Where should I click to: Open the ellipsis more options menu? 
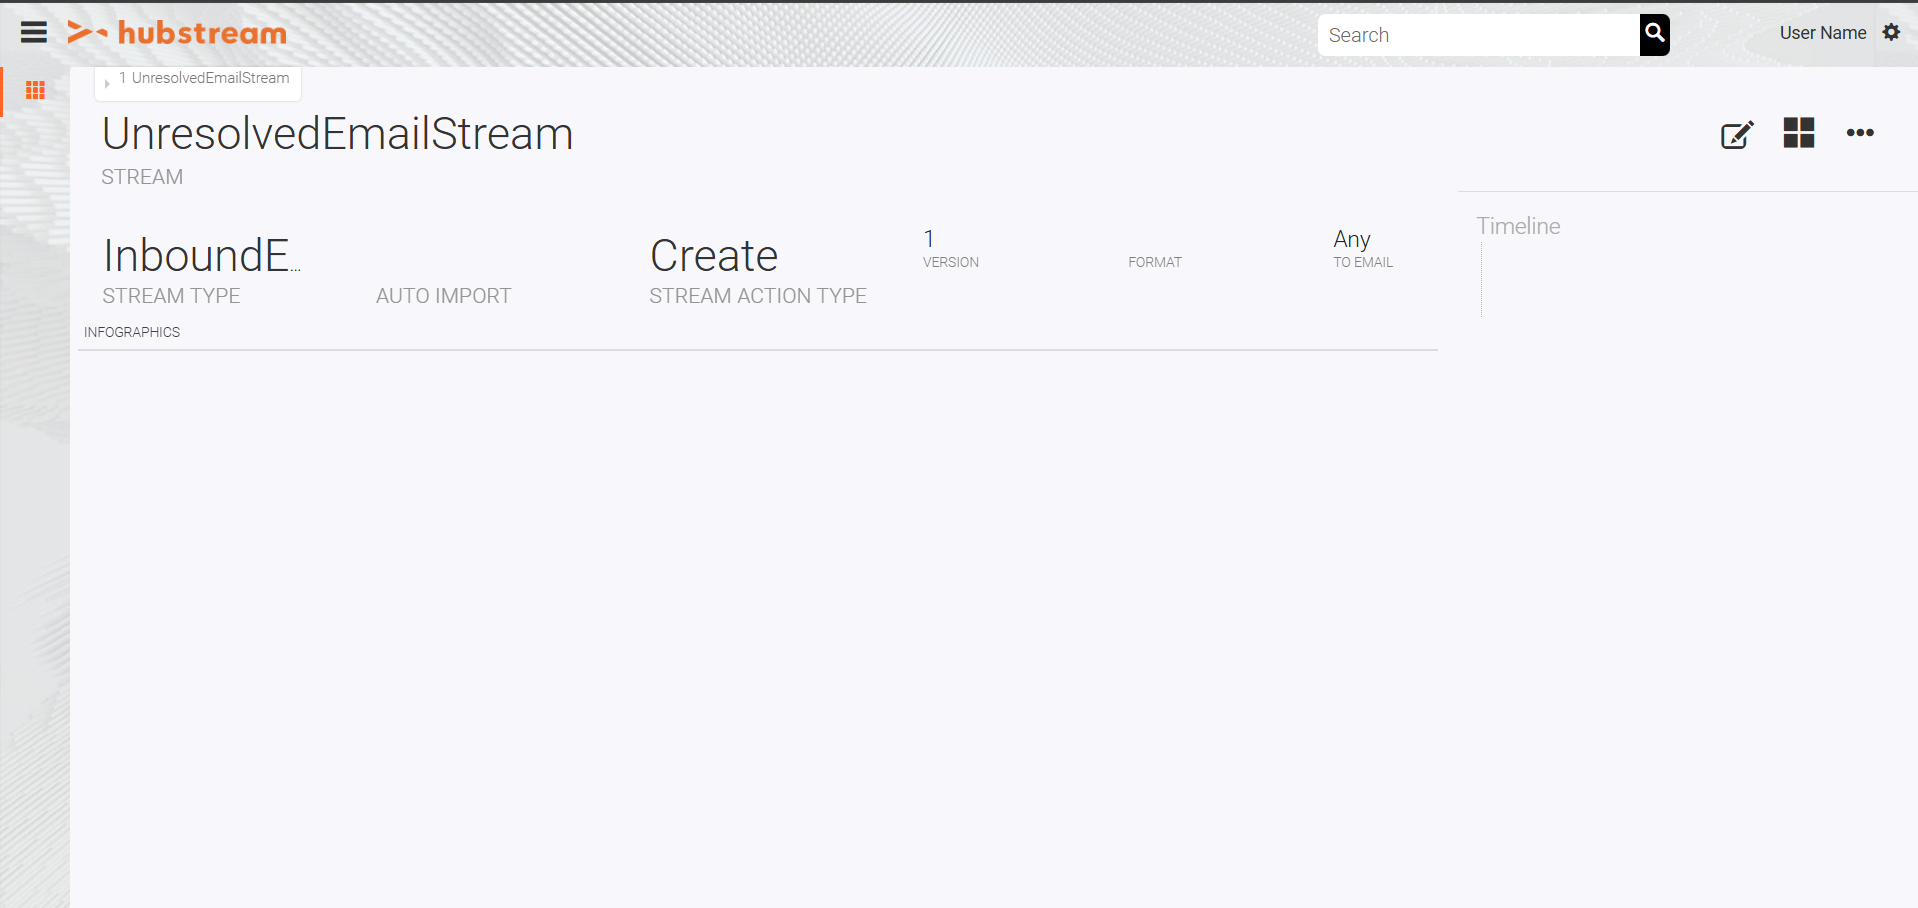[1860, 134]
